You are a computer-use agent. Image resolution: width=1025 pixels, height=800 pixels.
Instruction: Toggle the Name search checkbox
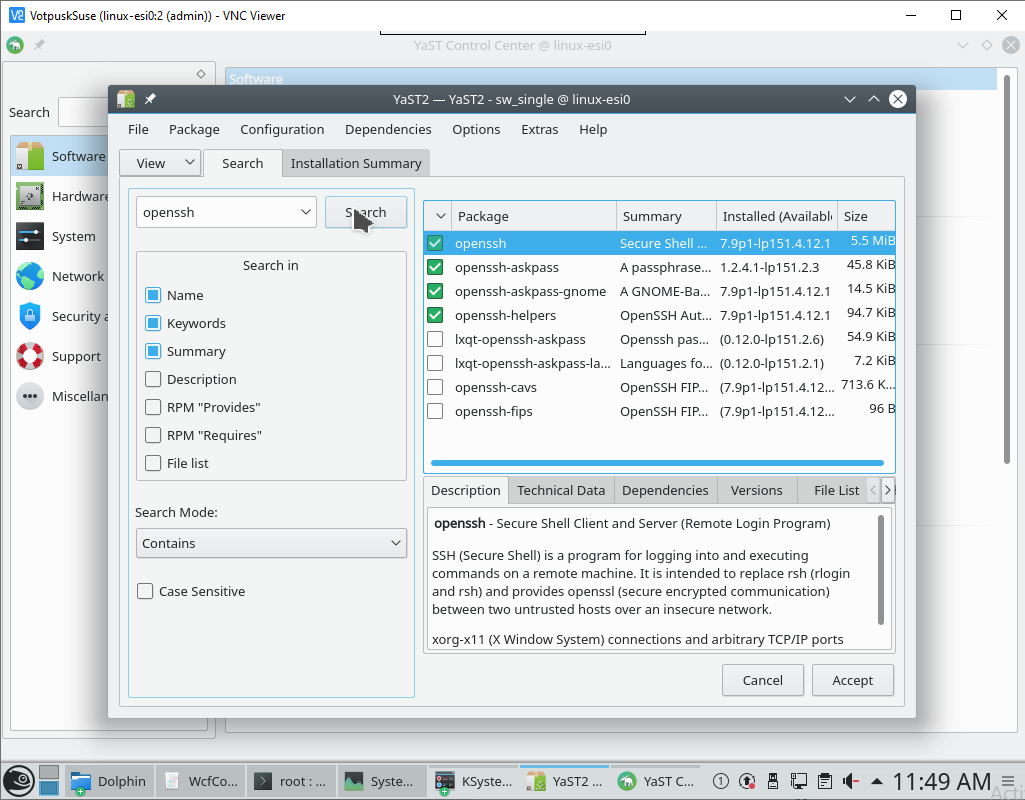click(153, 295)
